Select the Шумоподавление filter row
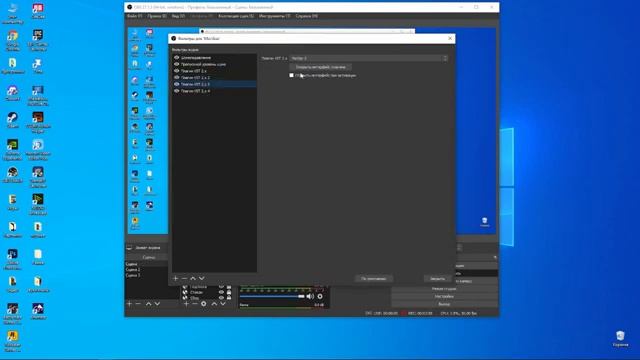The image size is (640, 360). point(214,58)
